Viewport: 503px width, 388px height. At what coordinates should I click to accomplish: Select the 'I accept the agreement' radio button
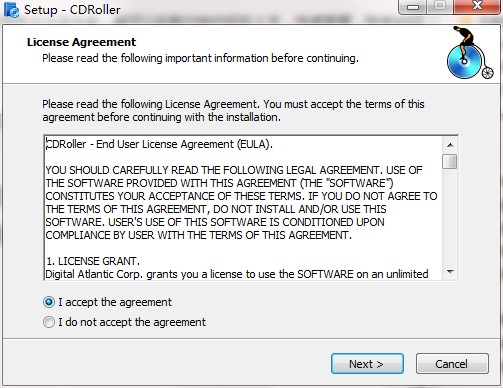click(x=49, y=302)
